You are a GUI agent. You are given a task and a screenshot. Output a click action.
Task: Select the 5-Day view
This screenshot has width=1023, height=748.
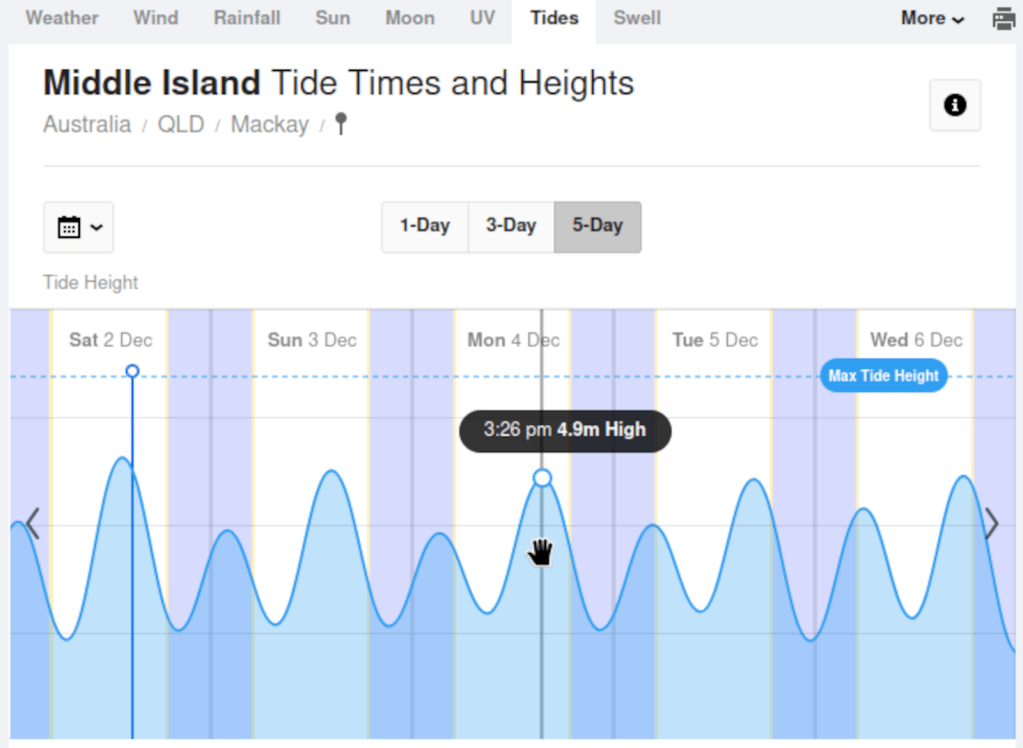(x=597, y=226)
